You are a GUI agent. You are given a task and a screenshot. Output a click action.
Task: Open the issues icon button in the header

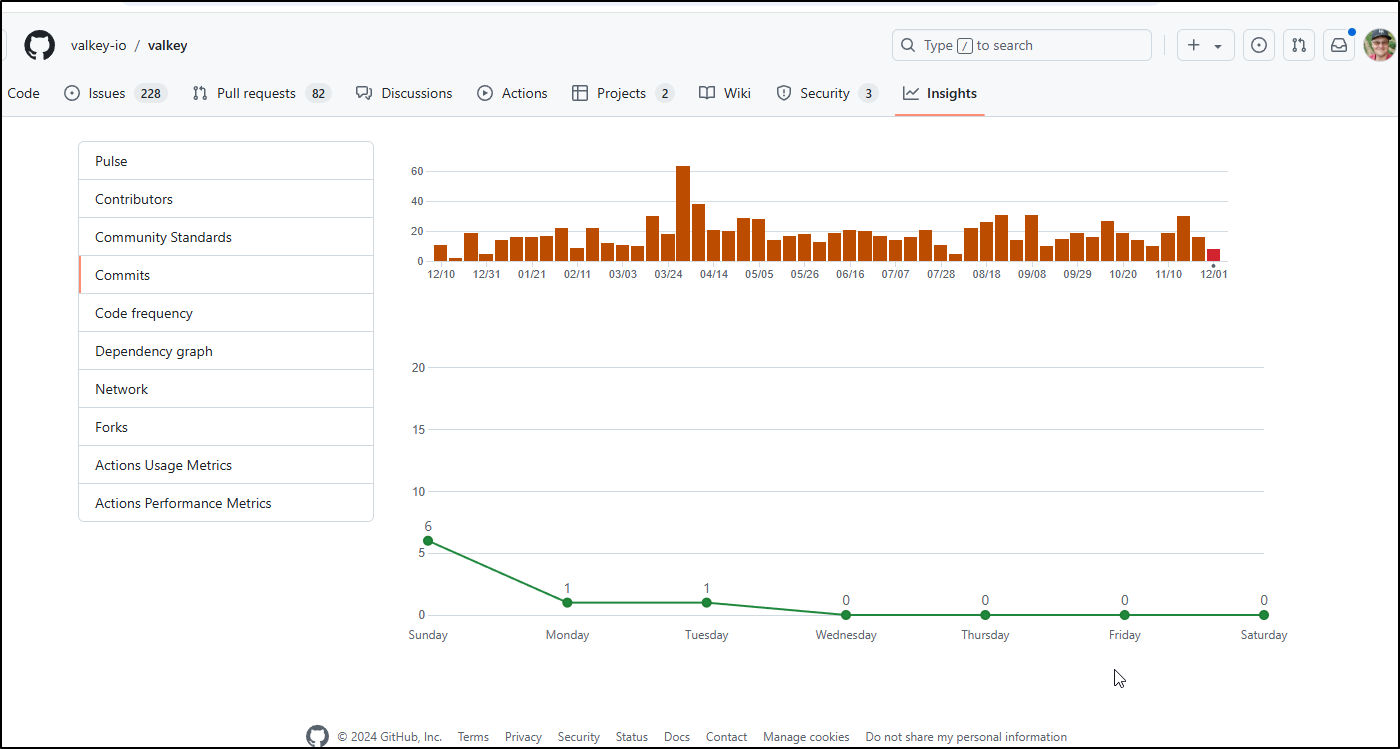coord(1259,45)
